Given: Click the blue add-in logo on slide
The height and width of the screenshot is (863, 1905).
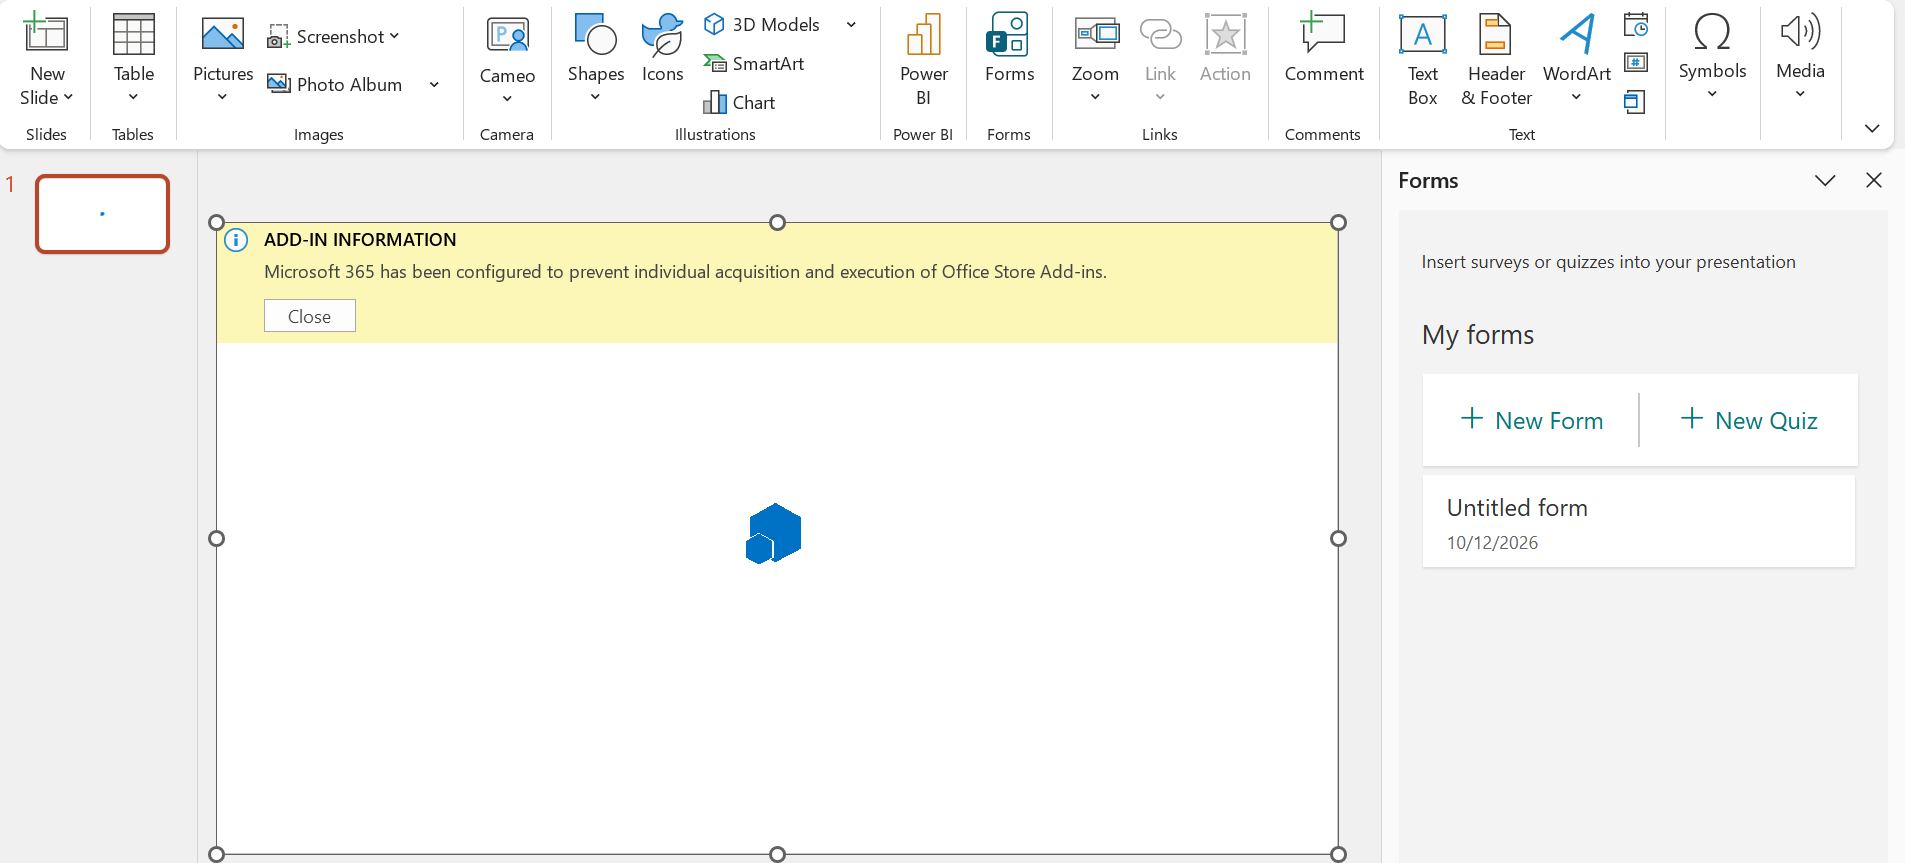Looking at the screenshot, I should coord(774,534).
